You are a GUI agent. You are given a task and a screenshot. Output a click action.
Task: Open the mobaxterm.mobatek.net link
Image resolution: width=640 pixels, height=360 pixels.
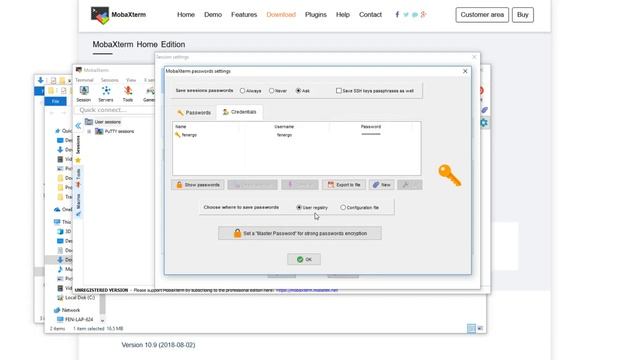(307, 290)
